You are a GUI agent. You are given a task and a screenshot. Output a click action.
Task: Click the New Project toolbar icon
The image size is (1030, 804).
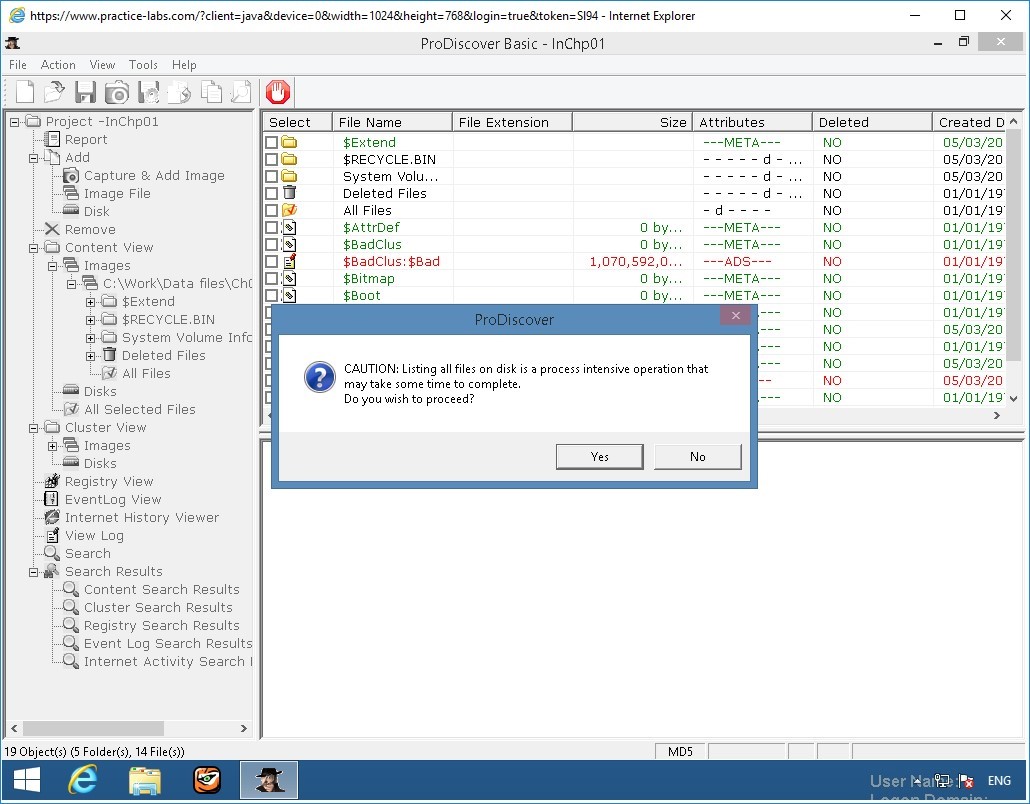pos(24,92)
